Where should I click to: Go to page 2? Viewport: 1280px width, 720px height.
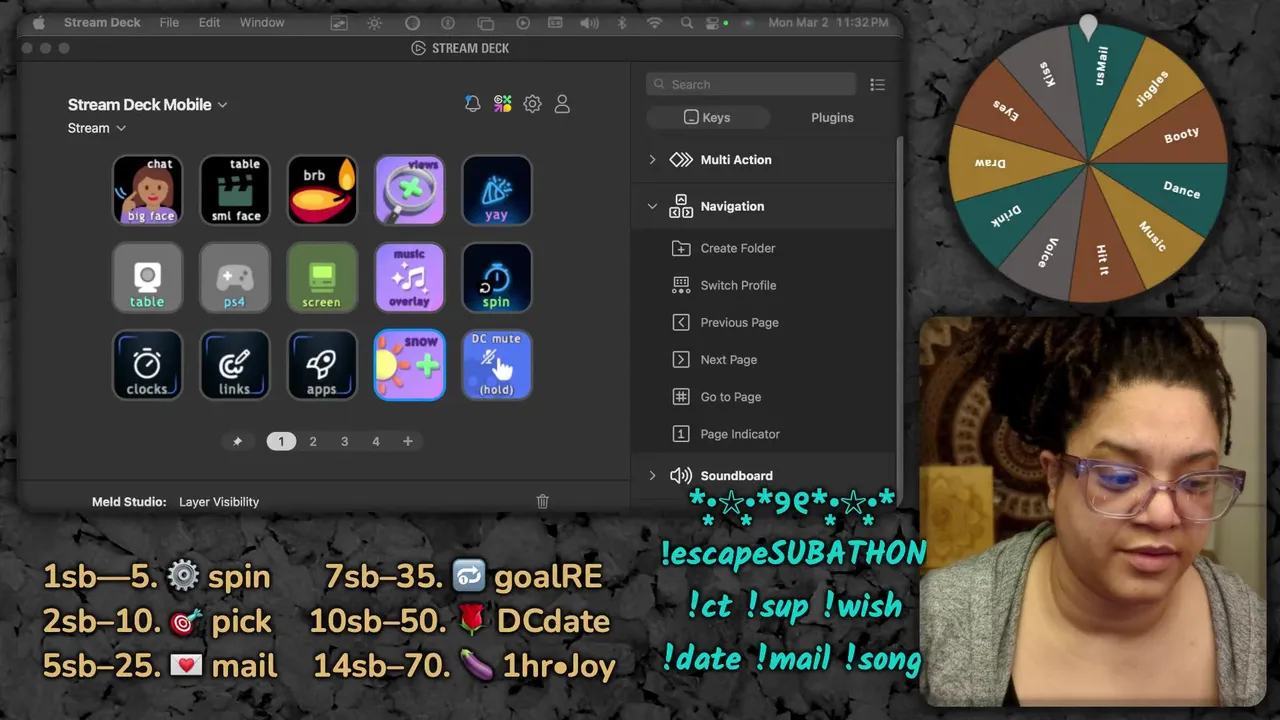click(313, 441)
